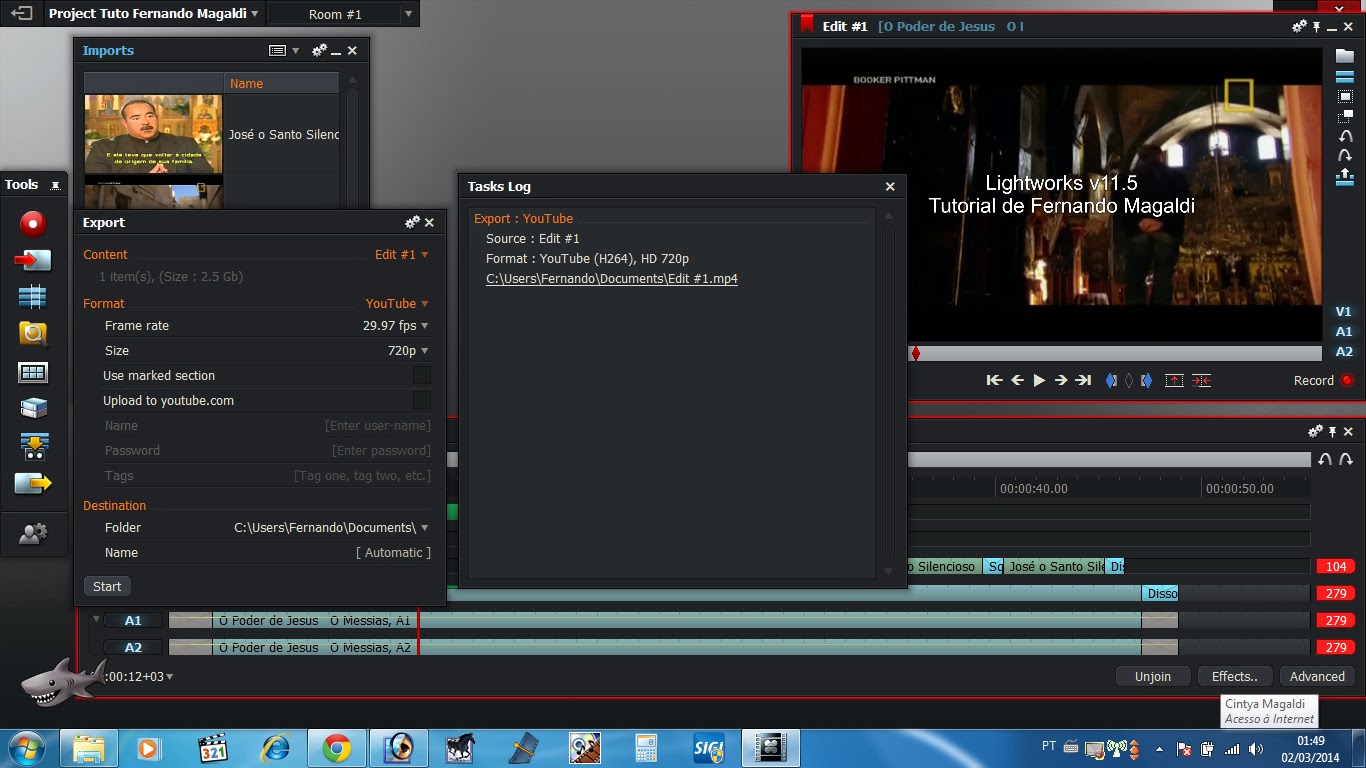The height and width of the screenshot is (768, 1366).
Task: Open Export panel settings gears
Action: [412, 222]
